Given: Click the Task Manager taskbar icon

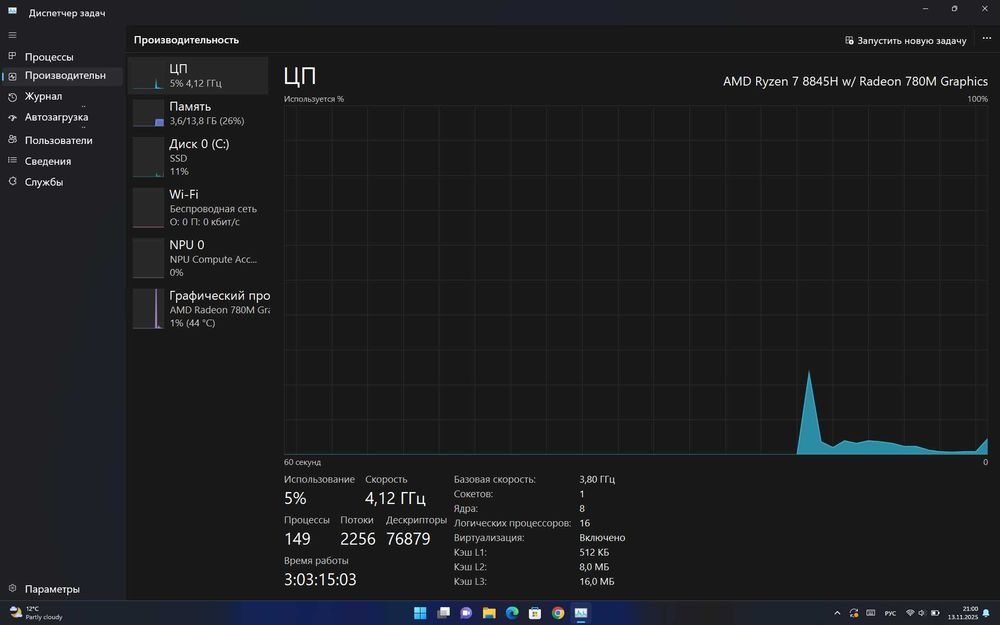Looking at the screenshot, I should click(x=581, y=613).
